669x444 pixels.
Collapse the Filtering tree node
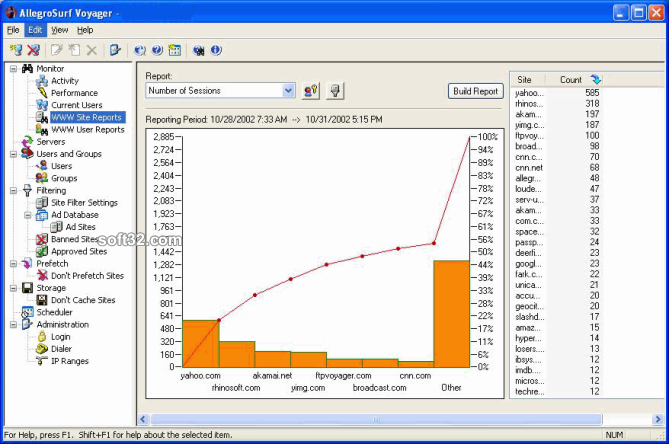[14, 191]
